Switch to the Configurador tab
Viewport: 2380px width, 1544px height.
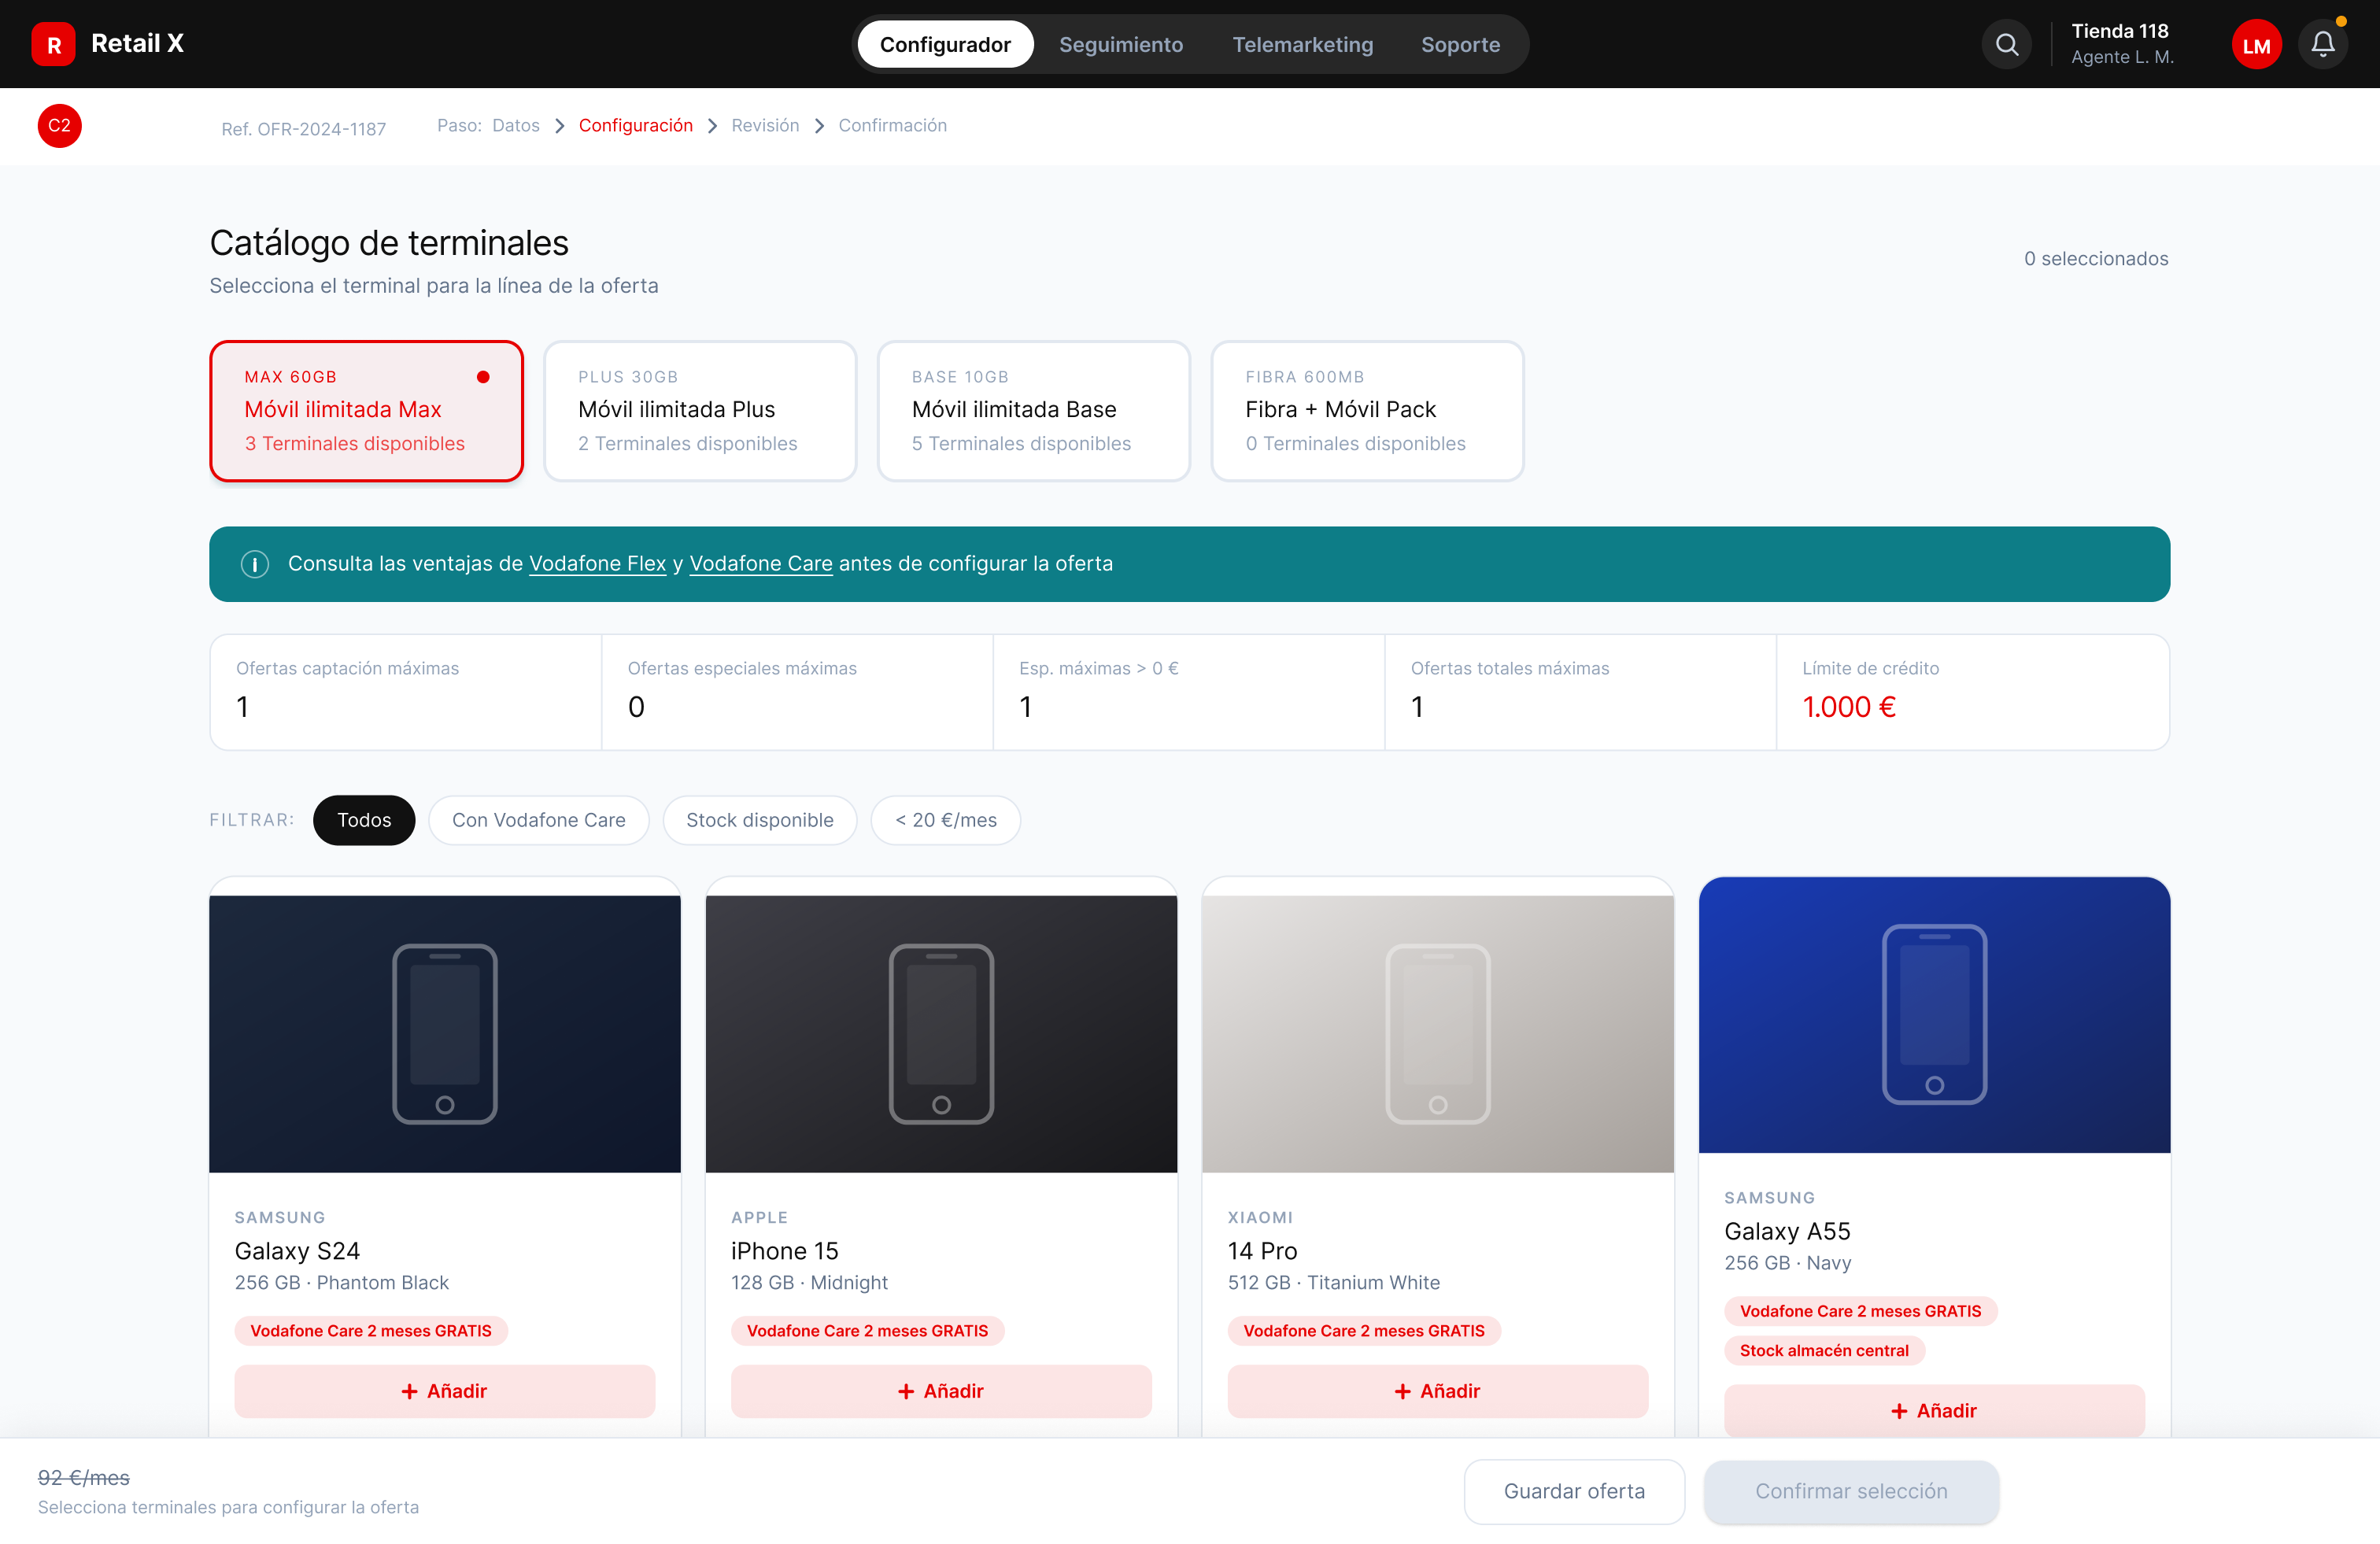point(945,44)
